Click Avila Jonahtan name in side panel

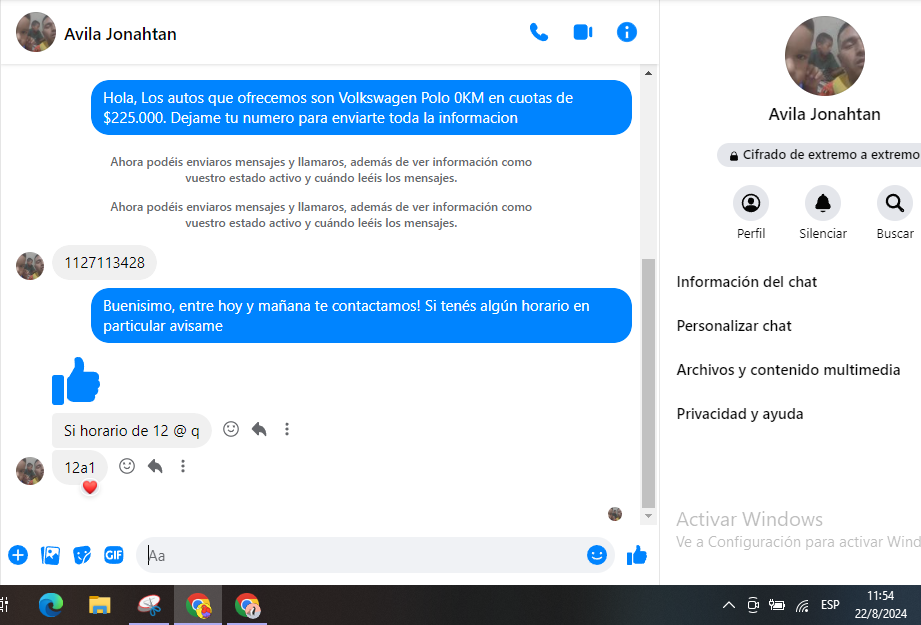pos(825,114)
